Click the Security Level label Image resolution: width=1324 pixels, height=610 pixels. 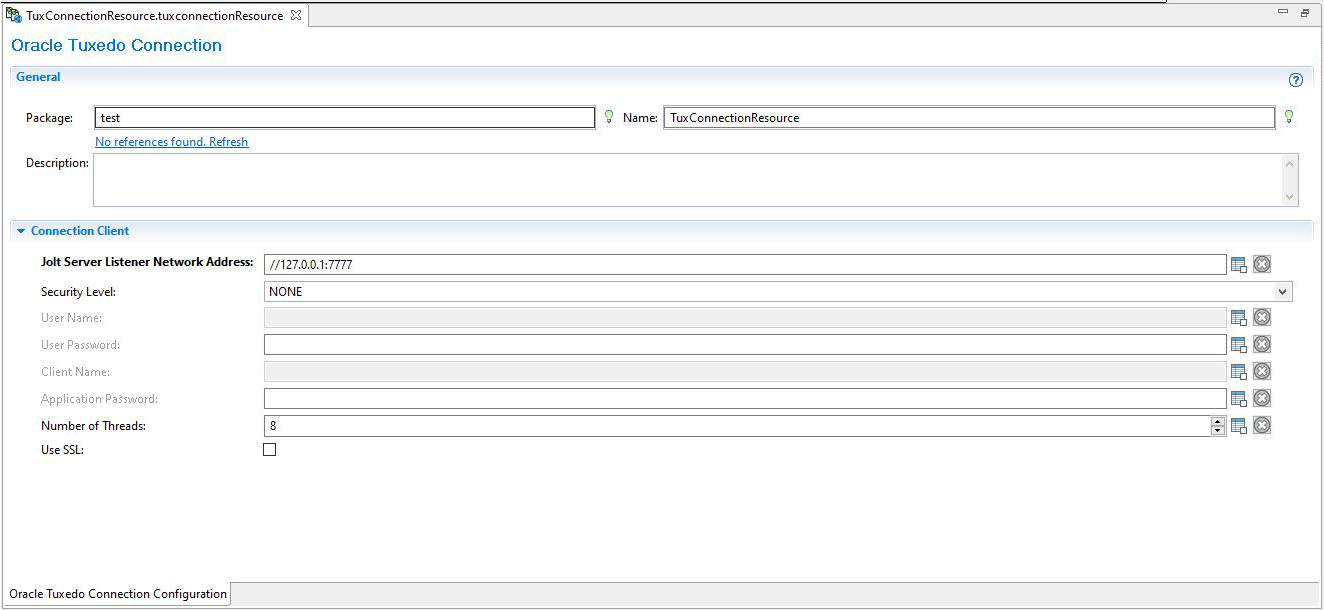pos(78,292)
